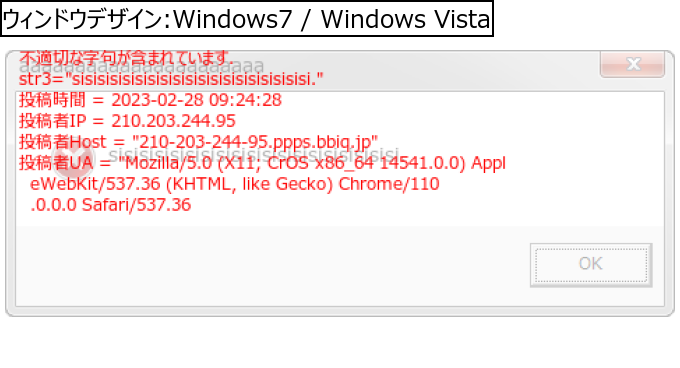The height and width of the screenshot is (368, 680).
Task: Close the dialog with the X button
Action: 632,64
